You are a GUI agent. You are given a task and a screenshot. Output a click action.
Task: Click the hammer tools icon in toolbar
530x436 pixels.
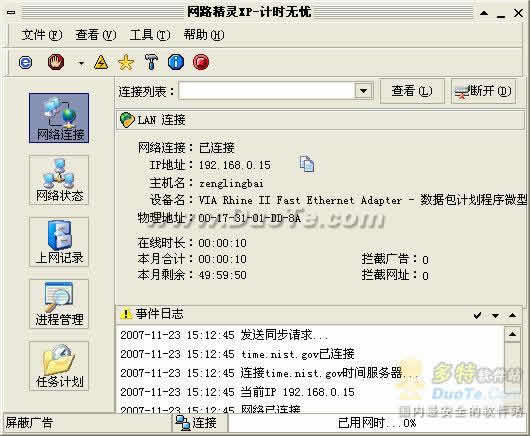(x=151, y=62)
